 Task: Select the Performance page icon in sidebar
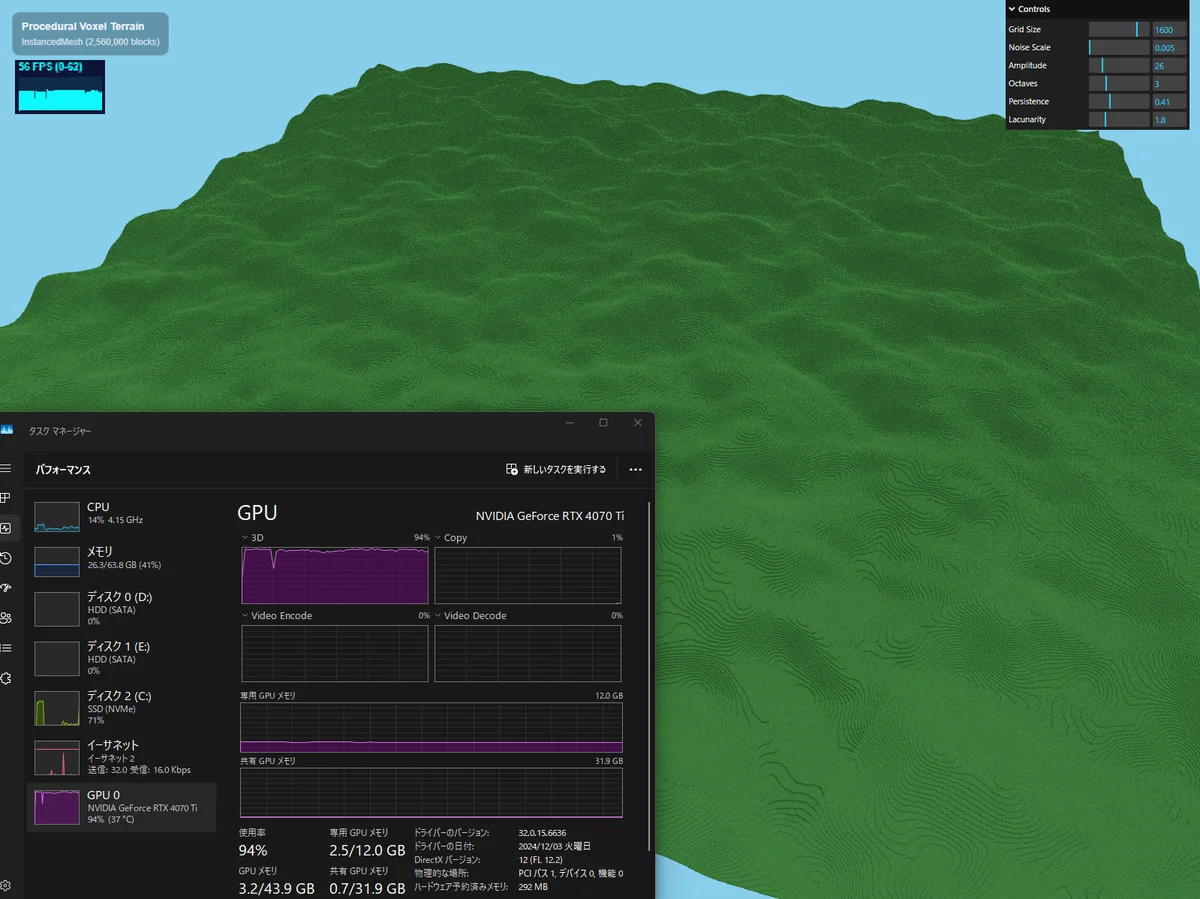[6, 528]
